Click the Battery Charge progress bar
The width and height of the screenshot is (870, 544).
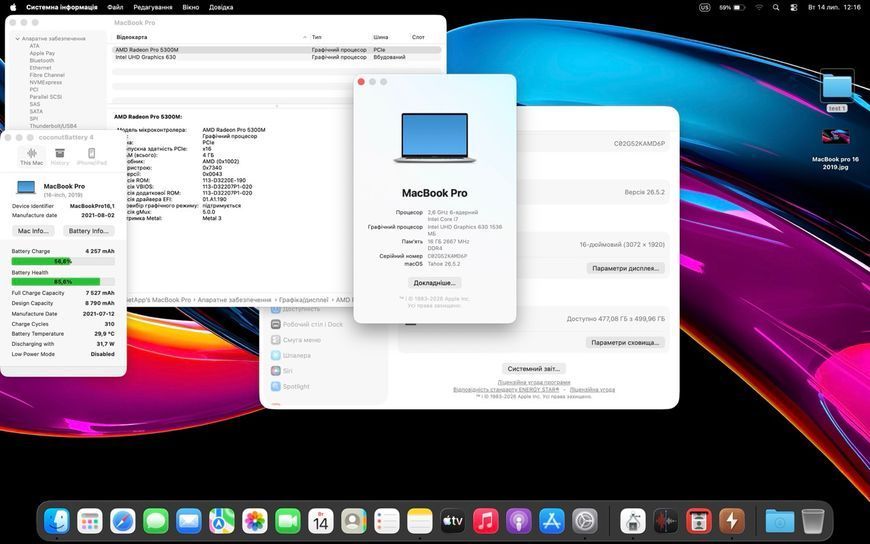(x=63, y=261)
